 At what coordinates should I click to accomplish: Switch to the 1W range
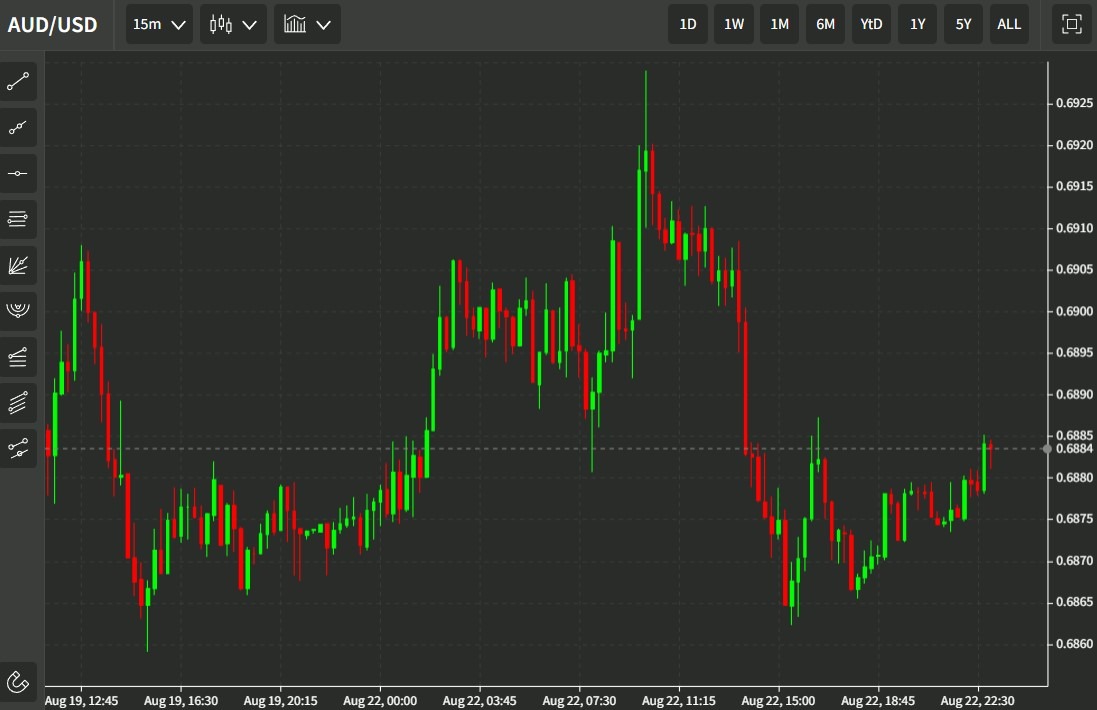coord(734,24)
